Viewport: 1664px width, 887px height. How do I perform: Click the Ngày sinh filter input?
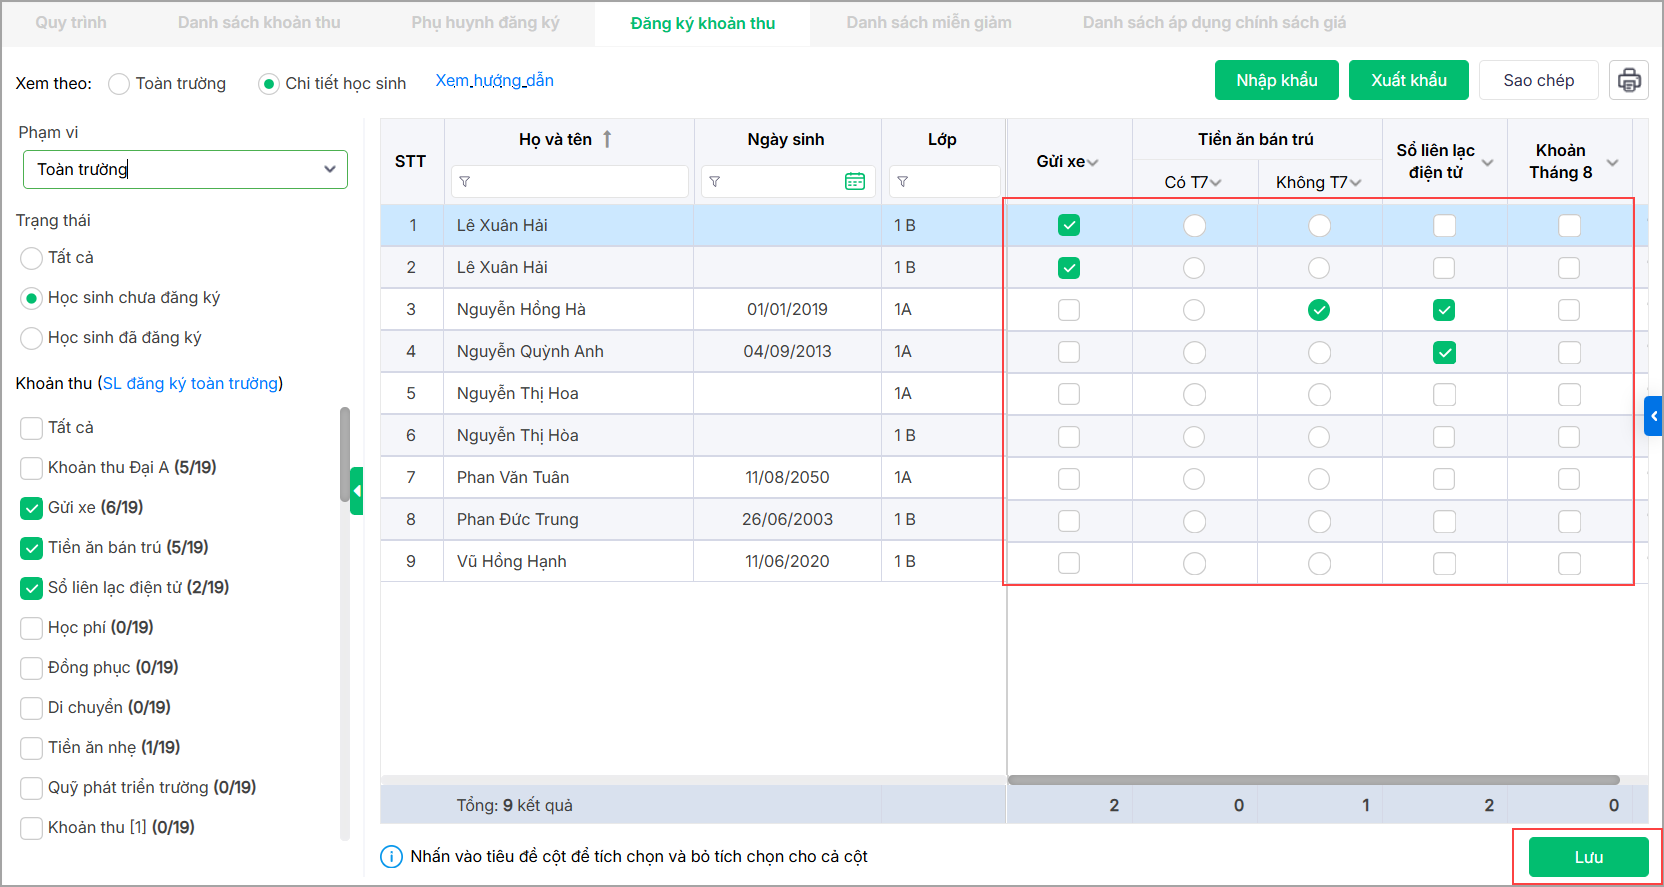(788, 181)
